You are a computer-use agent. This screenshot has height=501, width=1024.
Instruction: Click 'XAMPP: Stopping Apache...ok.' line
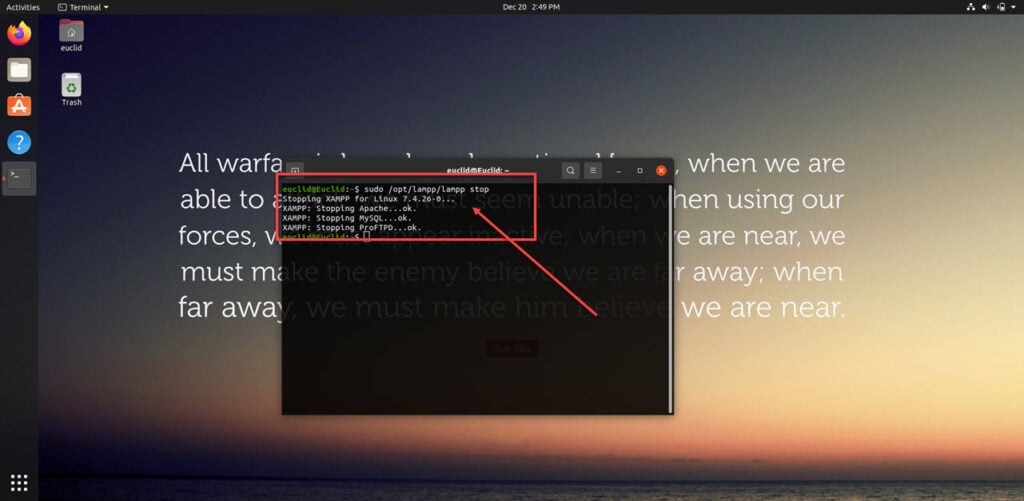[x=349, y=208]
